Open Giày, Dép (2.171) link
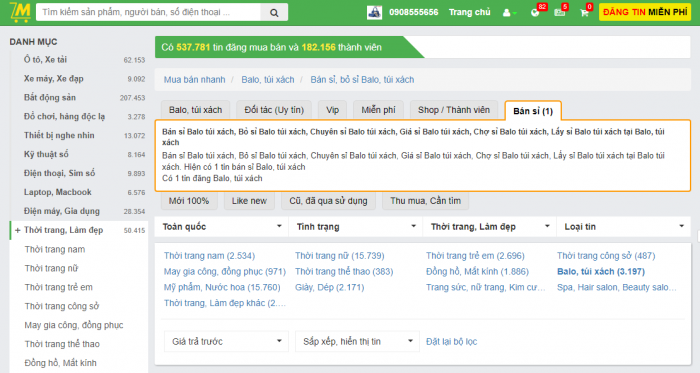Image resolution: width=700 pixels, height=373 pixels. [x=329, y=287]
